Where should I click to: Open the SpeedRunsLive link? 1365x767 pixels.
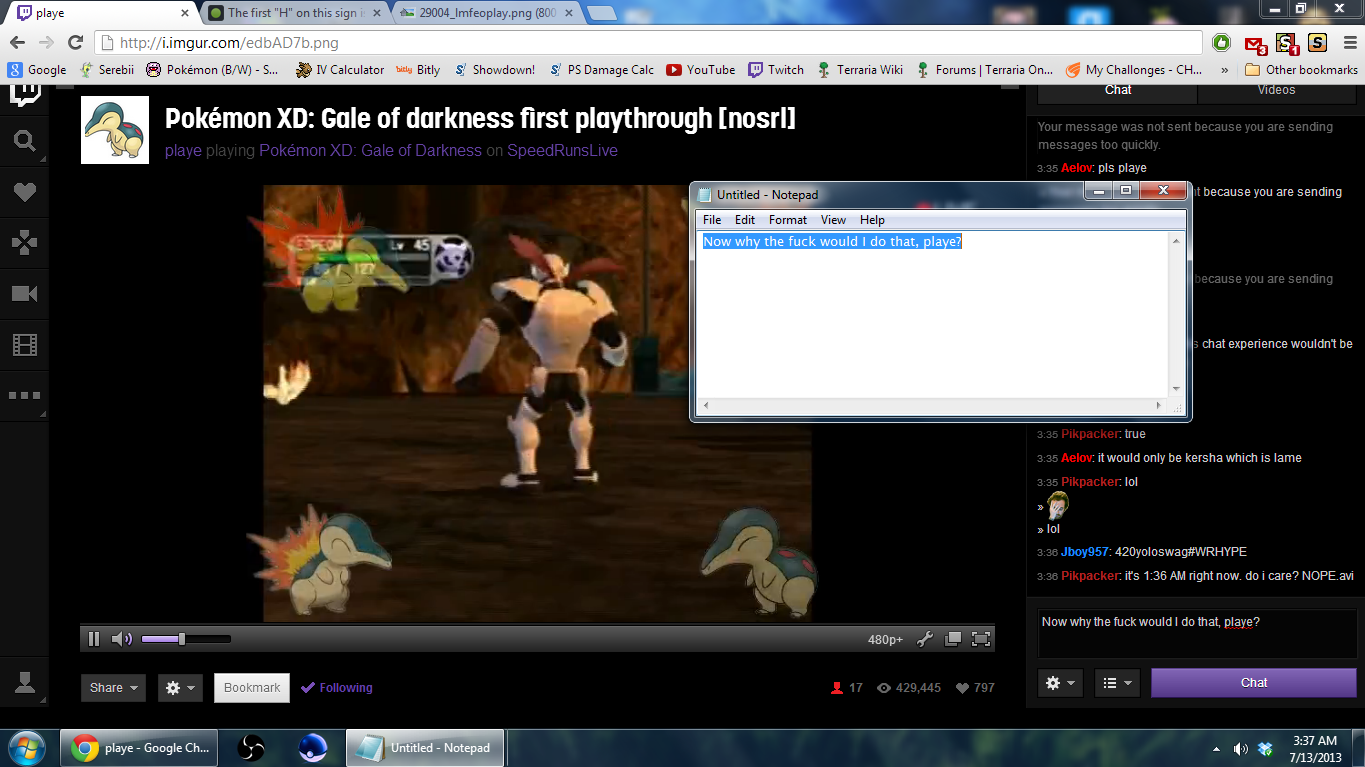pyautogui.click(x=562, y=151)
